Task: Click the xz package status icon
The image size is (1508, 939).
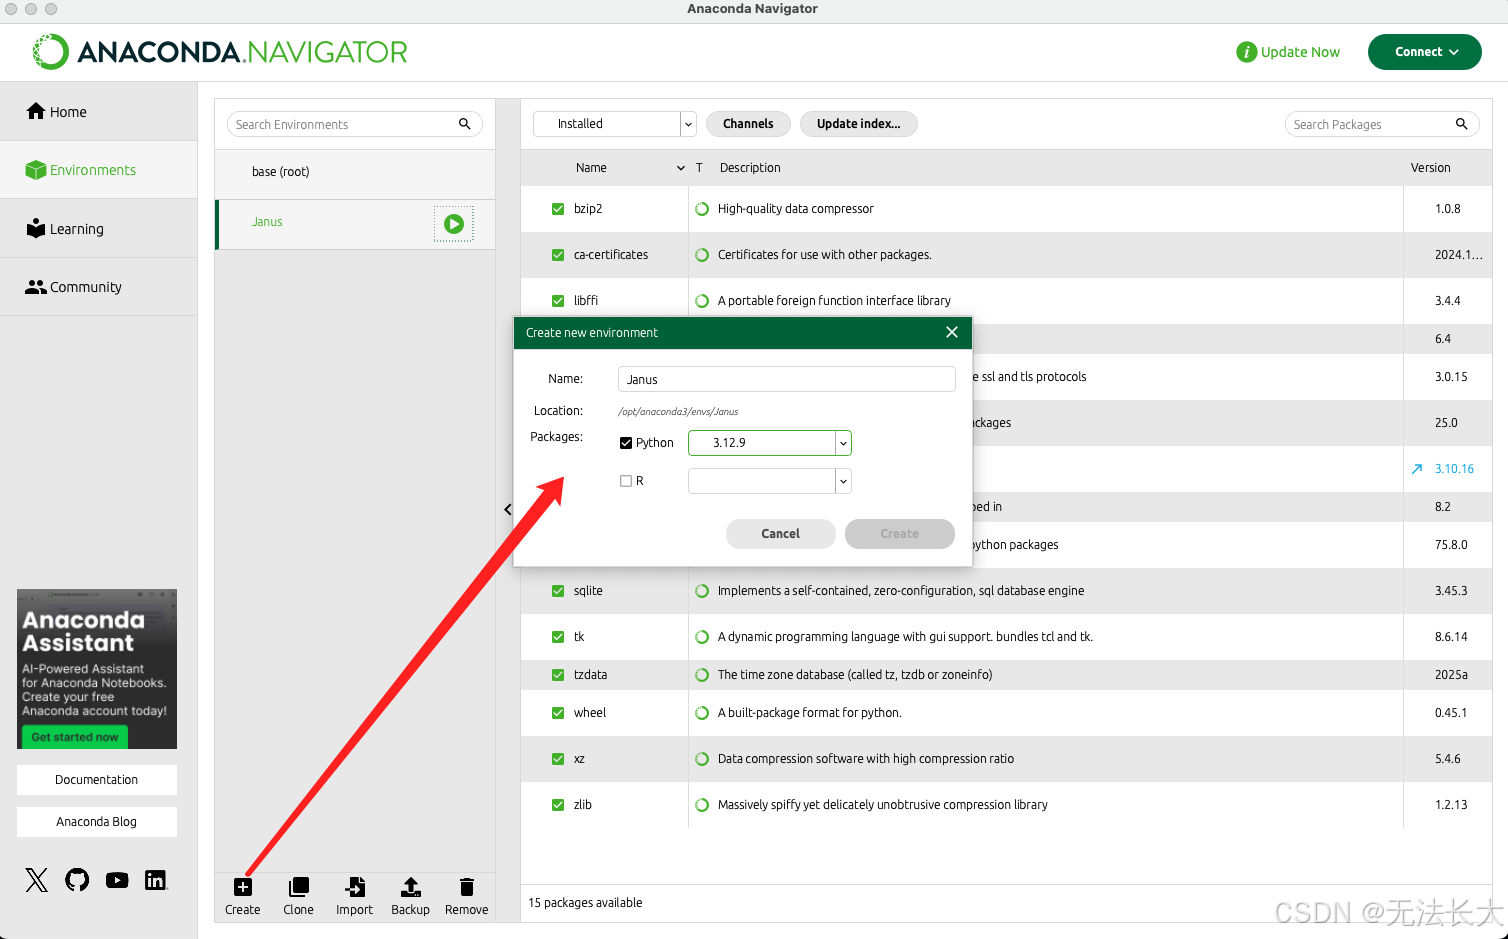Action: point(702,759)
